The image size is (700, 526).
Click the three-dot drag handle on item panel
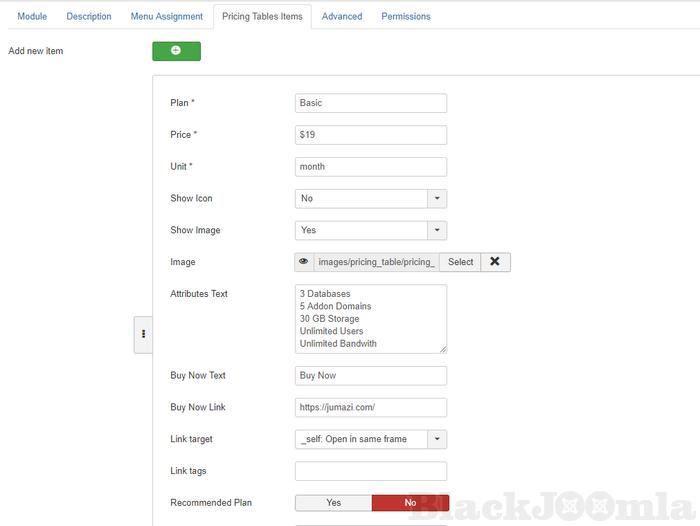pos(143,334)
